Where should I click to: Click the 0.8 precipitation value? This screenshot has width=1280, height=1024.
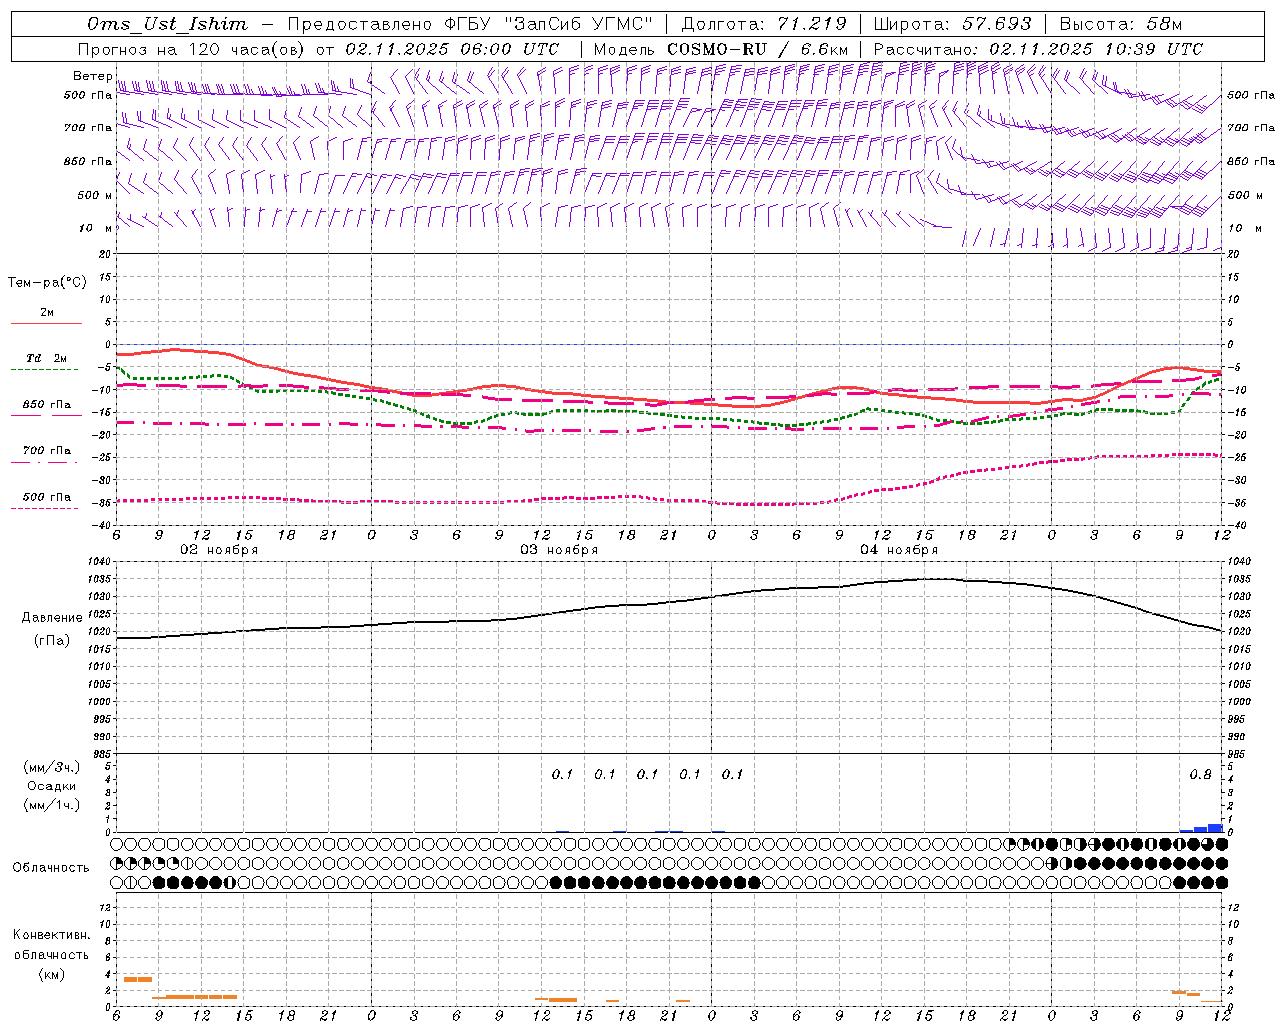pyautogui.click(x=1200, y=775)
